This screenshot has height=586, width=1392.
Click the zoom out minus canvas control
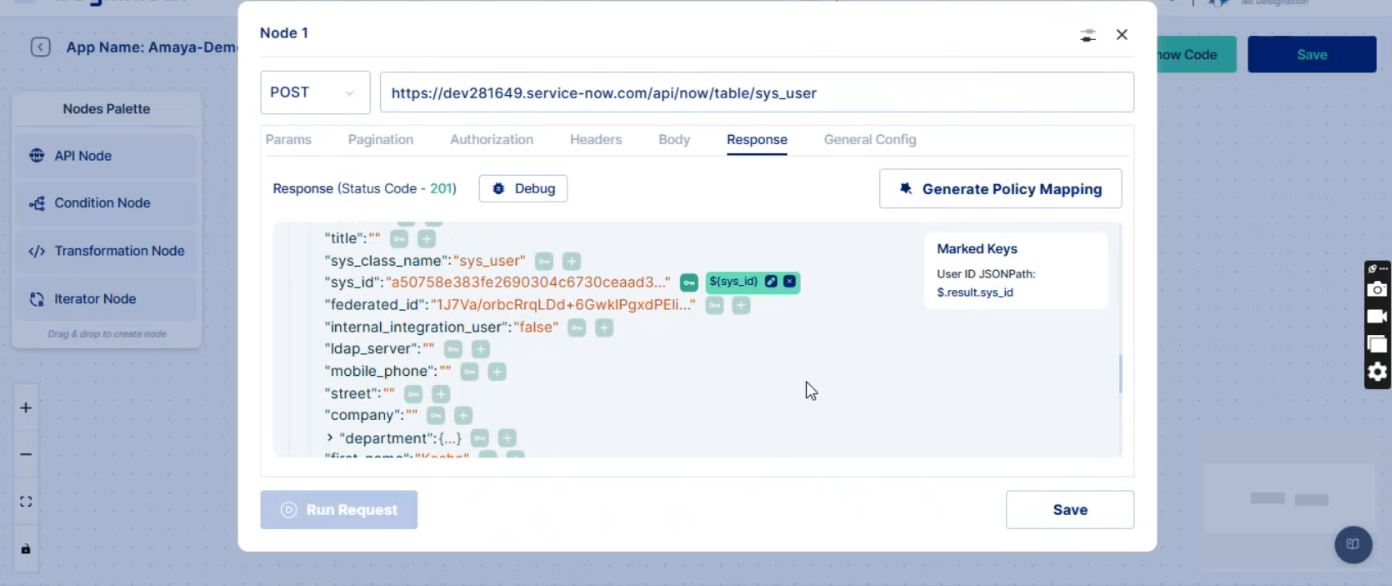click(26, 454)
